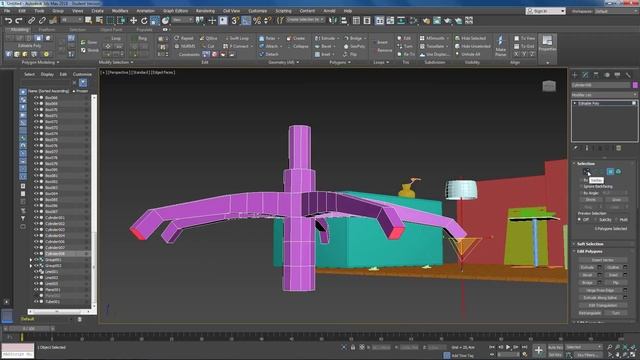The height and width of the screenshot is (360, 640).
Task: Open the Workspaces Default dropdown
Action: coord(617,11)
